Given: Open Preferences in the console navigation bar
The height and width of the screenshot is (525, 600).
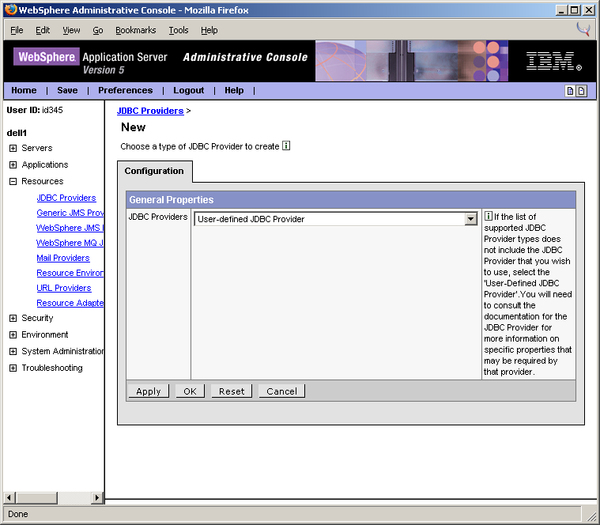Looking at the screenshot, I should click(x=125, y=90).
